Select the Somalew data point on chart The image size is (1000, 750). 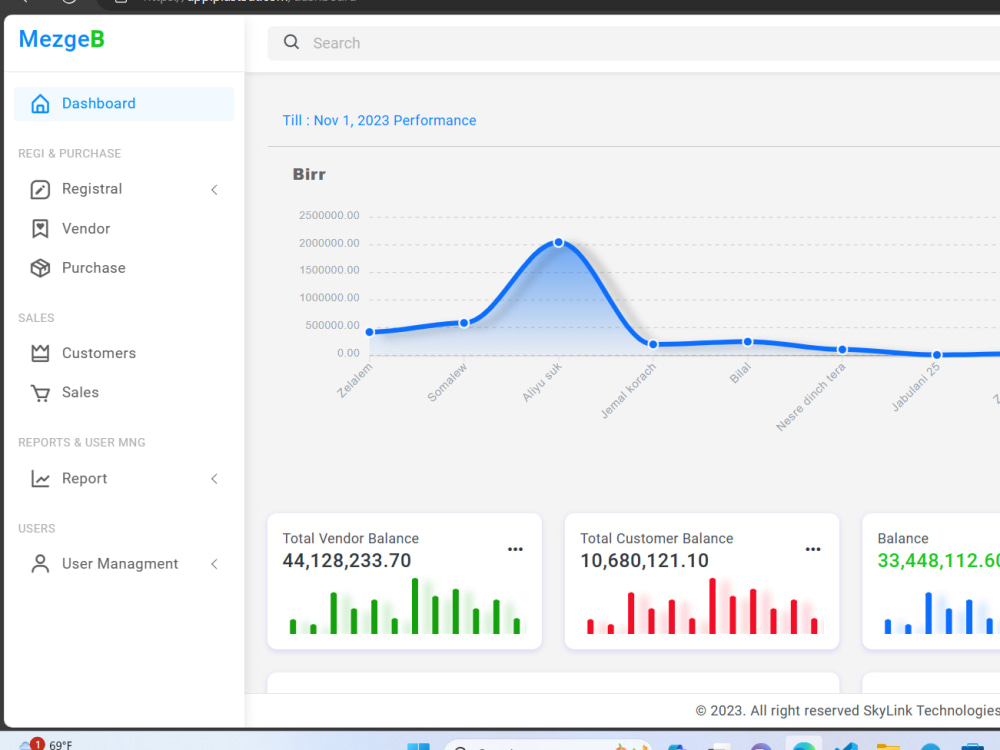[464, 323]
